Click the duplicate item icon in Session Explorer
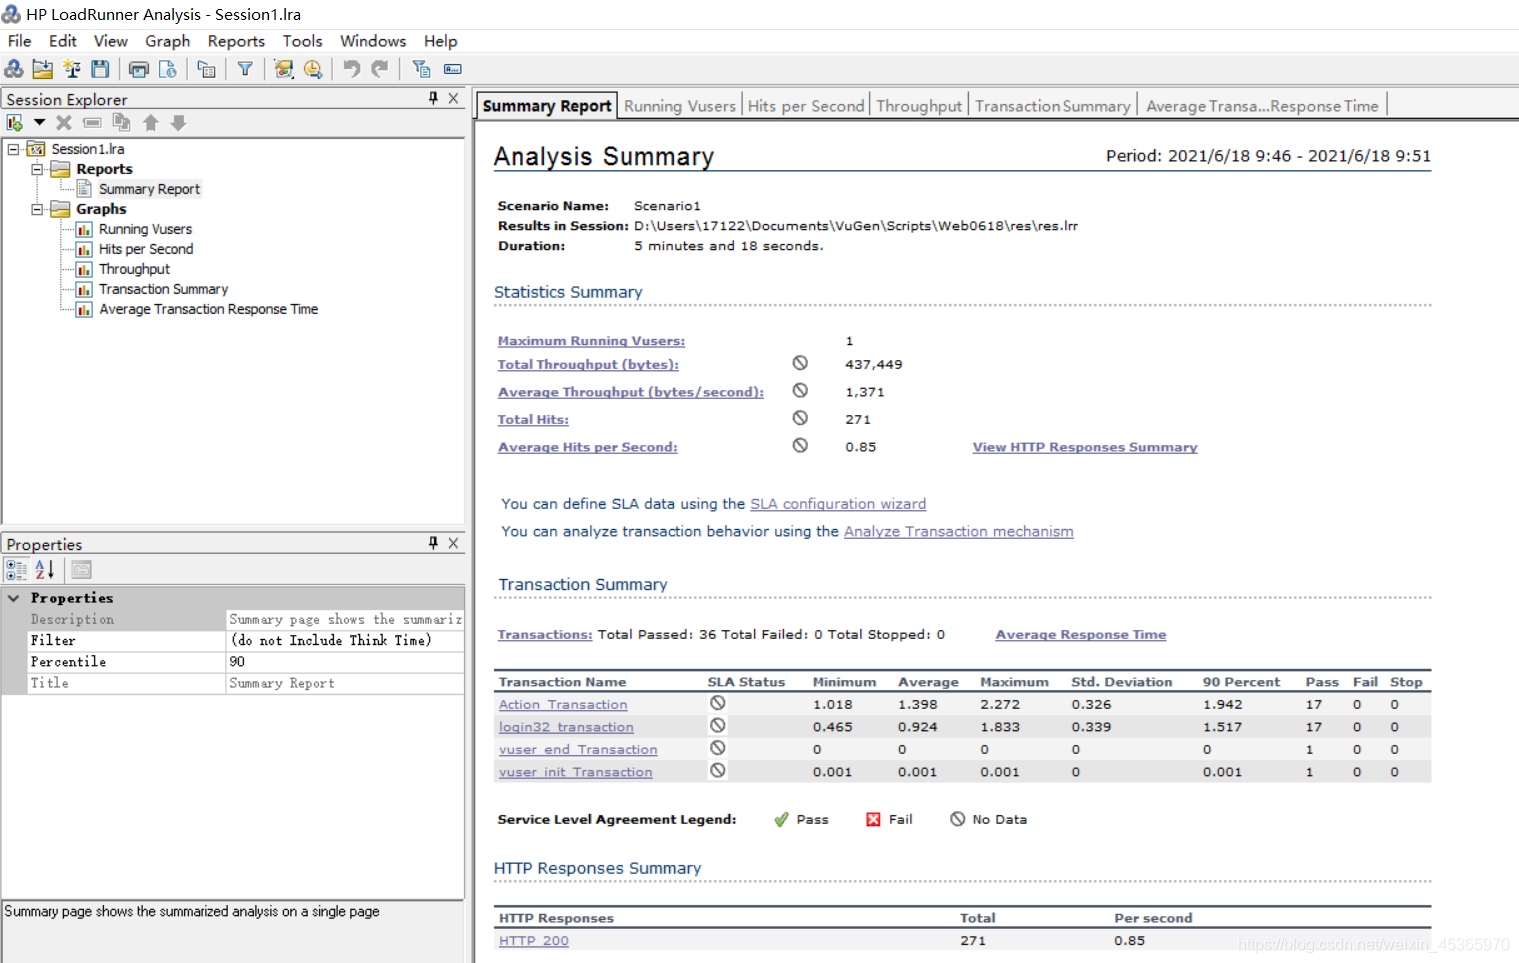1519x963 pixels. [121, 123]
